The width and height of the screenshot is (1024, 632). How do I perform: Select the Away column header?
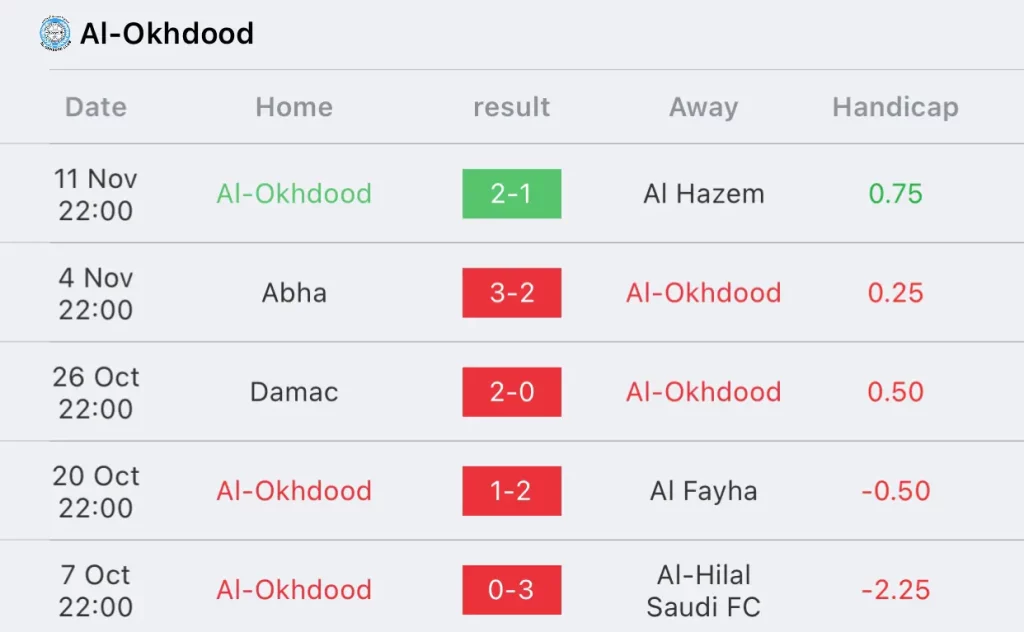coord(703,107)
